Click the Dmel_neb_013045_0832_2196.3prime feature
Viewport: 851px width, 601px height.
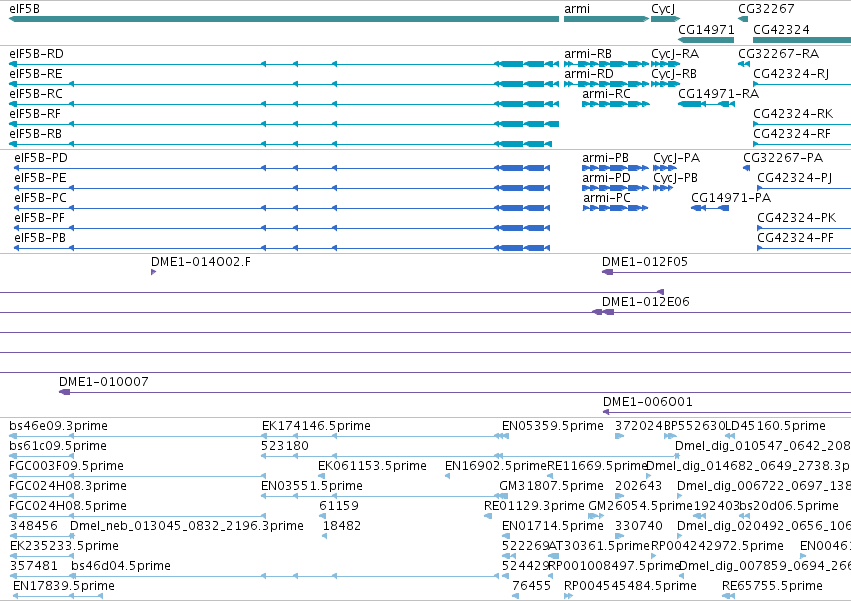pos(73,536)
